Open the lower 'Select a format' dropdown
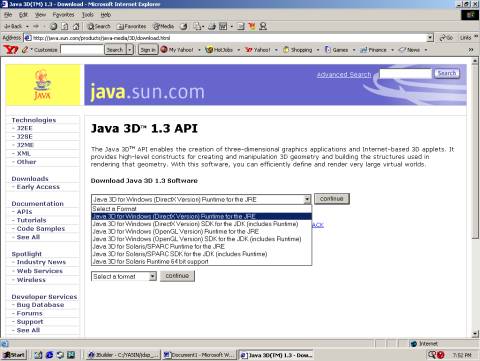Image resolution: width=480 pixels, height=361 pixels. coord(124,276)
